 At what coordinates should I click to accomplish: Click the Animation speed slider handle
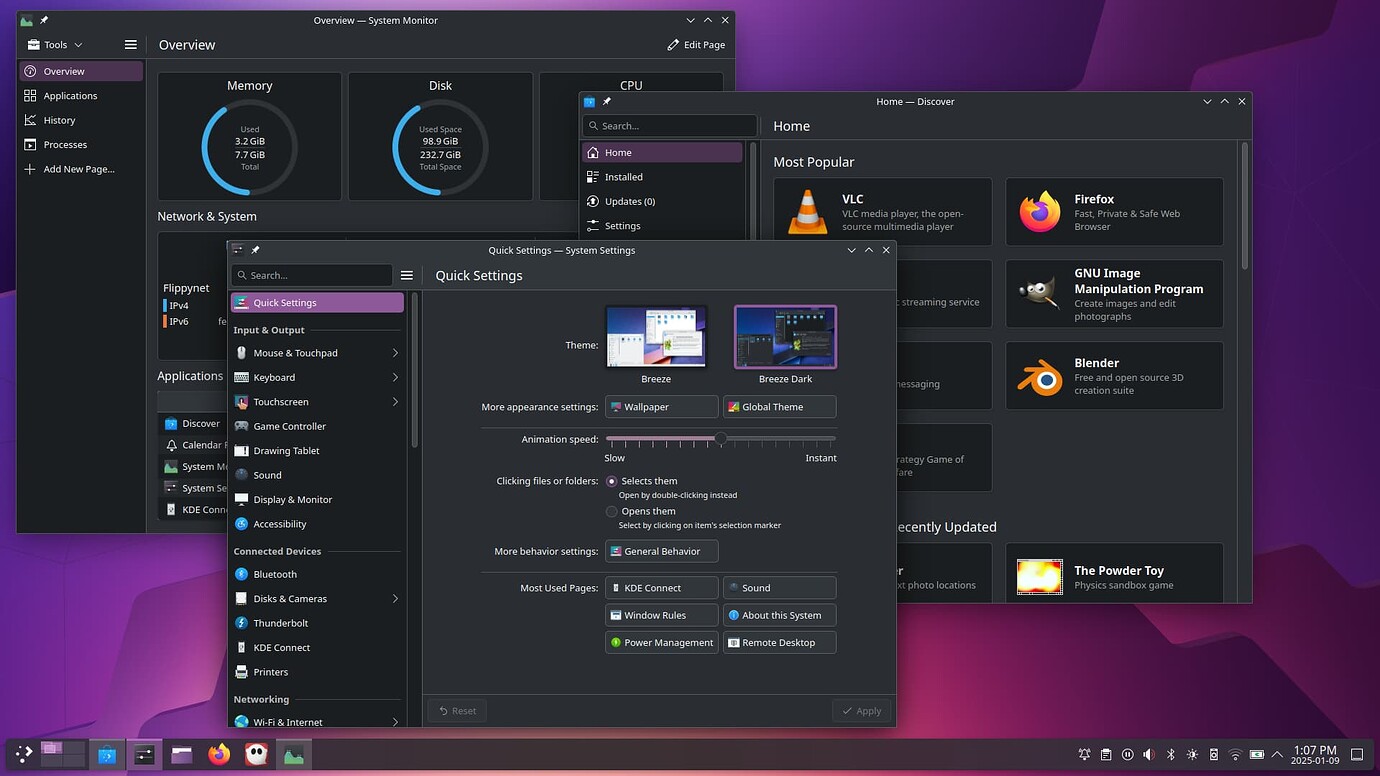(x=721, y=438)
